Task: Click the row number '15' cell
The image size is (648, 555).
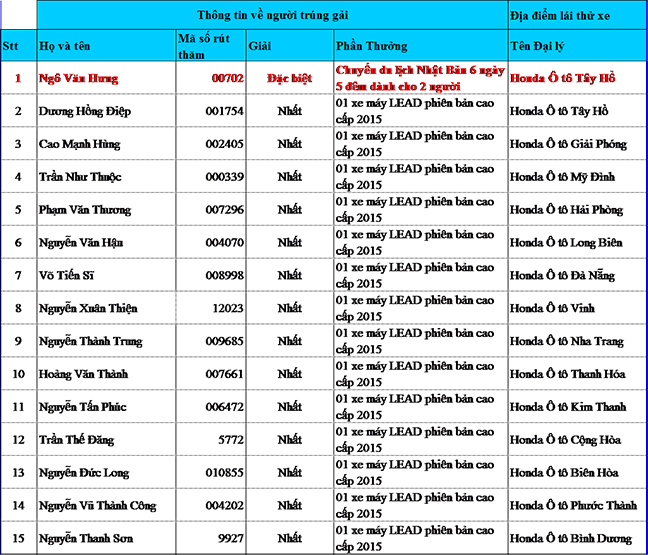Action: coord(19,538)
